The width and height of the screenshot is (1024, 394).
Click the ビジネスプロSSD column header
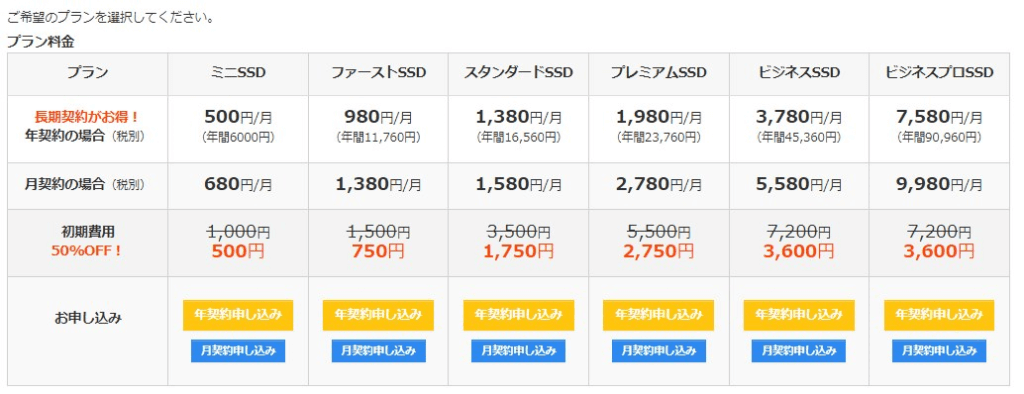point(939,73)
